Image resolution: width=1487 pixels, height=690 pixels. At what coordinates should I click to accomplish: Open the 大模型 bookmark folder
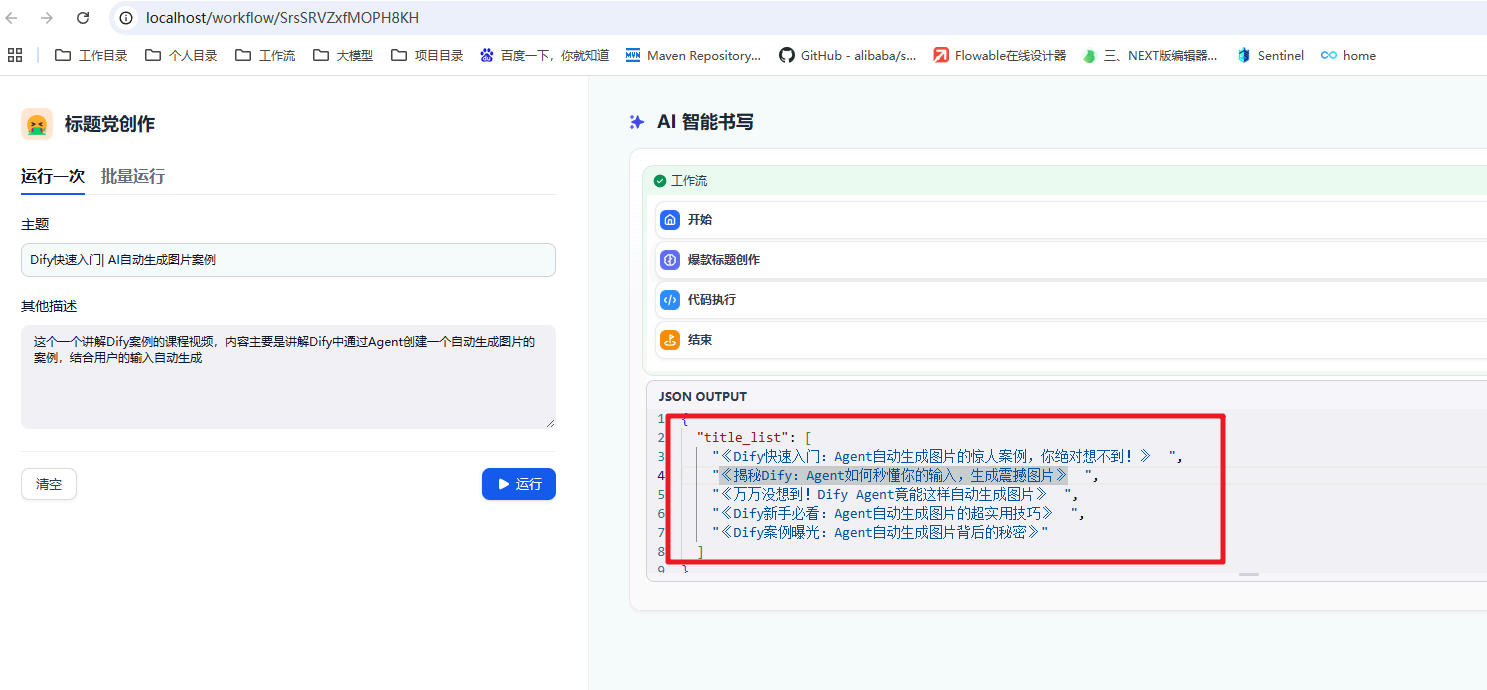click(343, 55)
